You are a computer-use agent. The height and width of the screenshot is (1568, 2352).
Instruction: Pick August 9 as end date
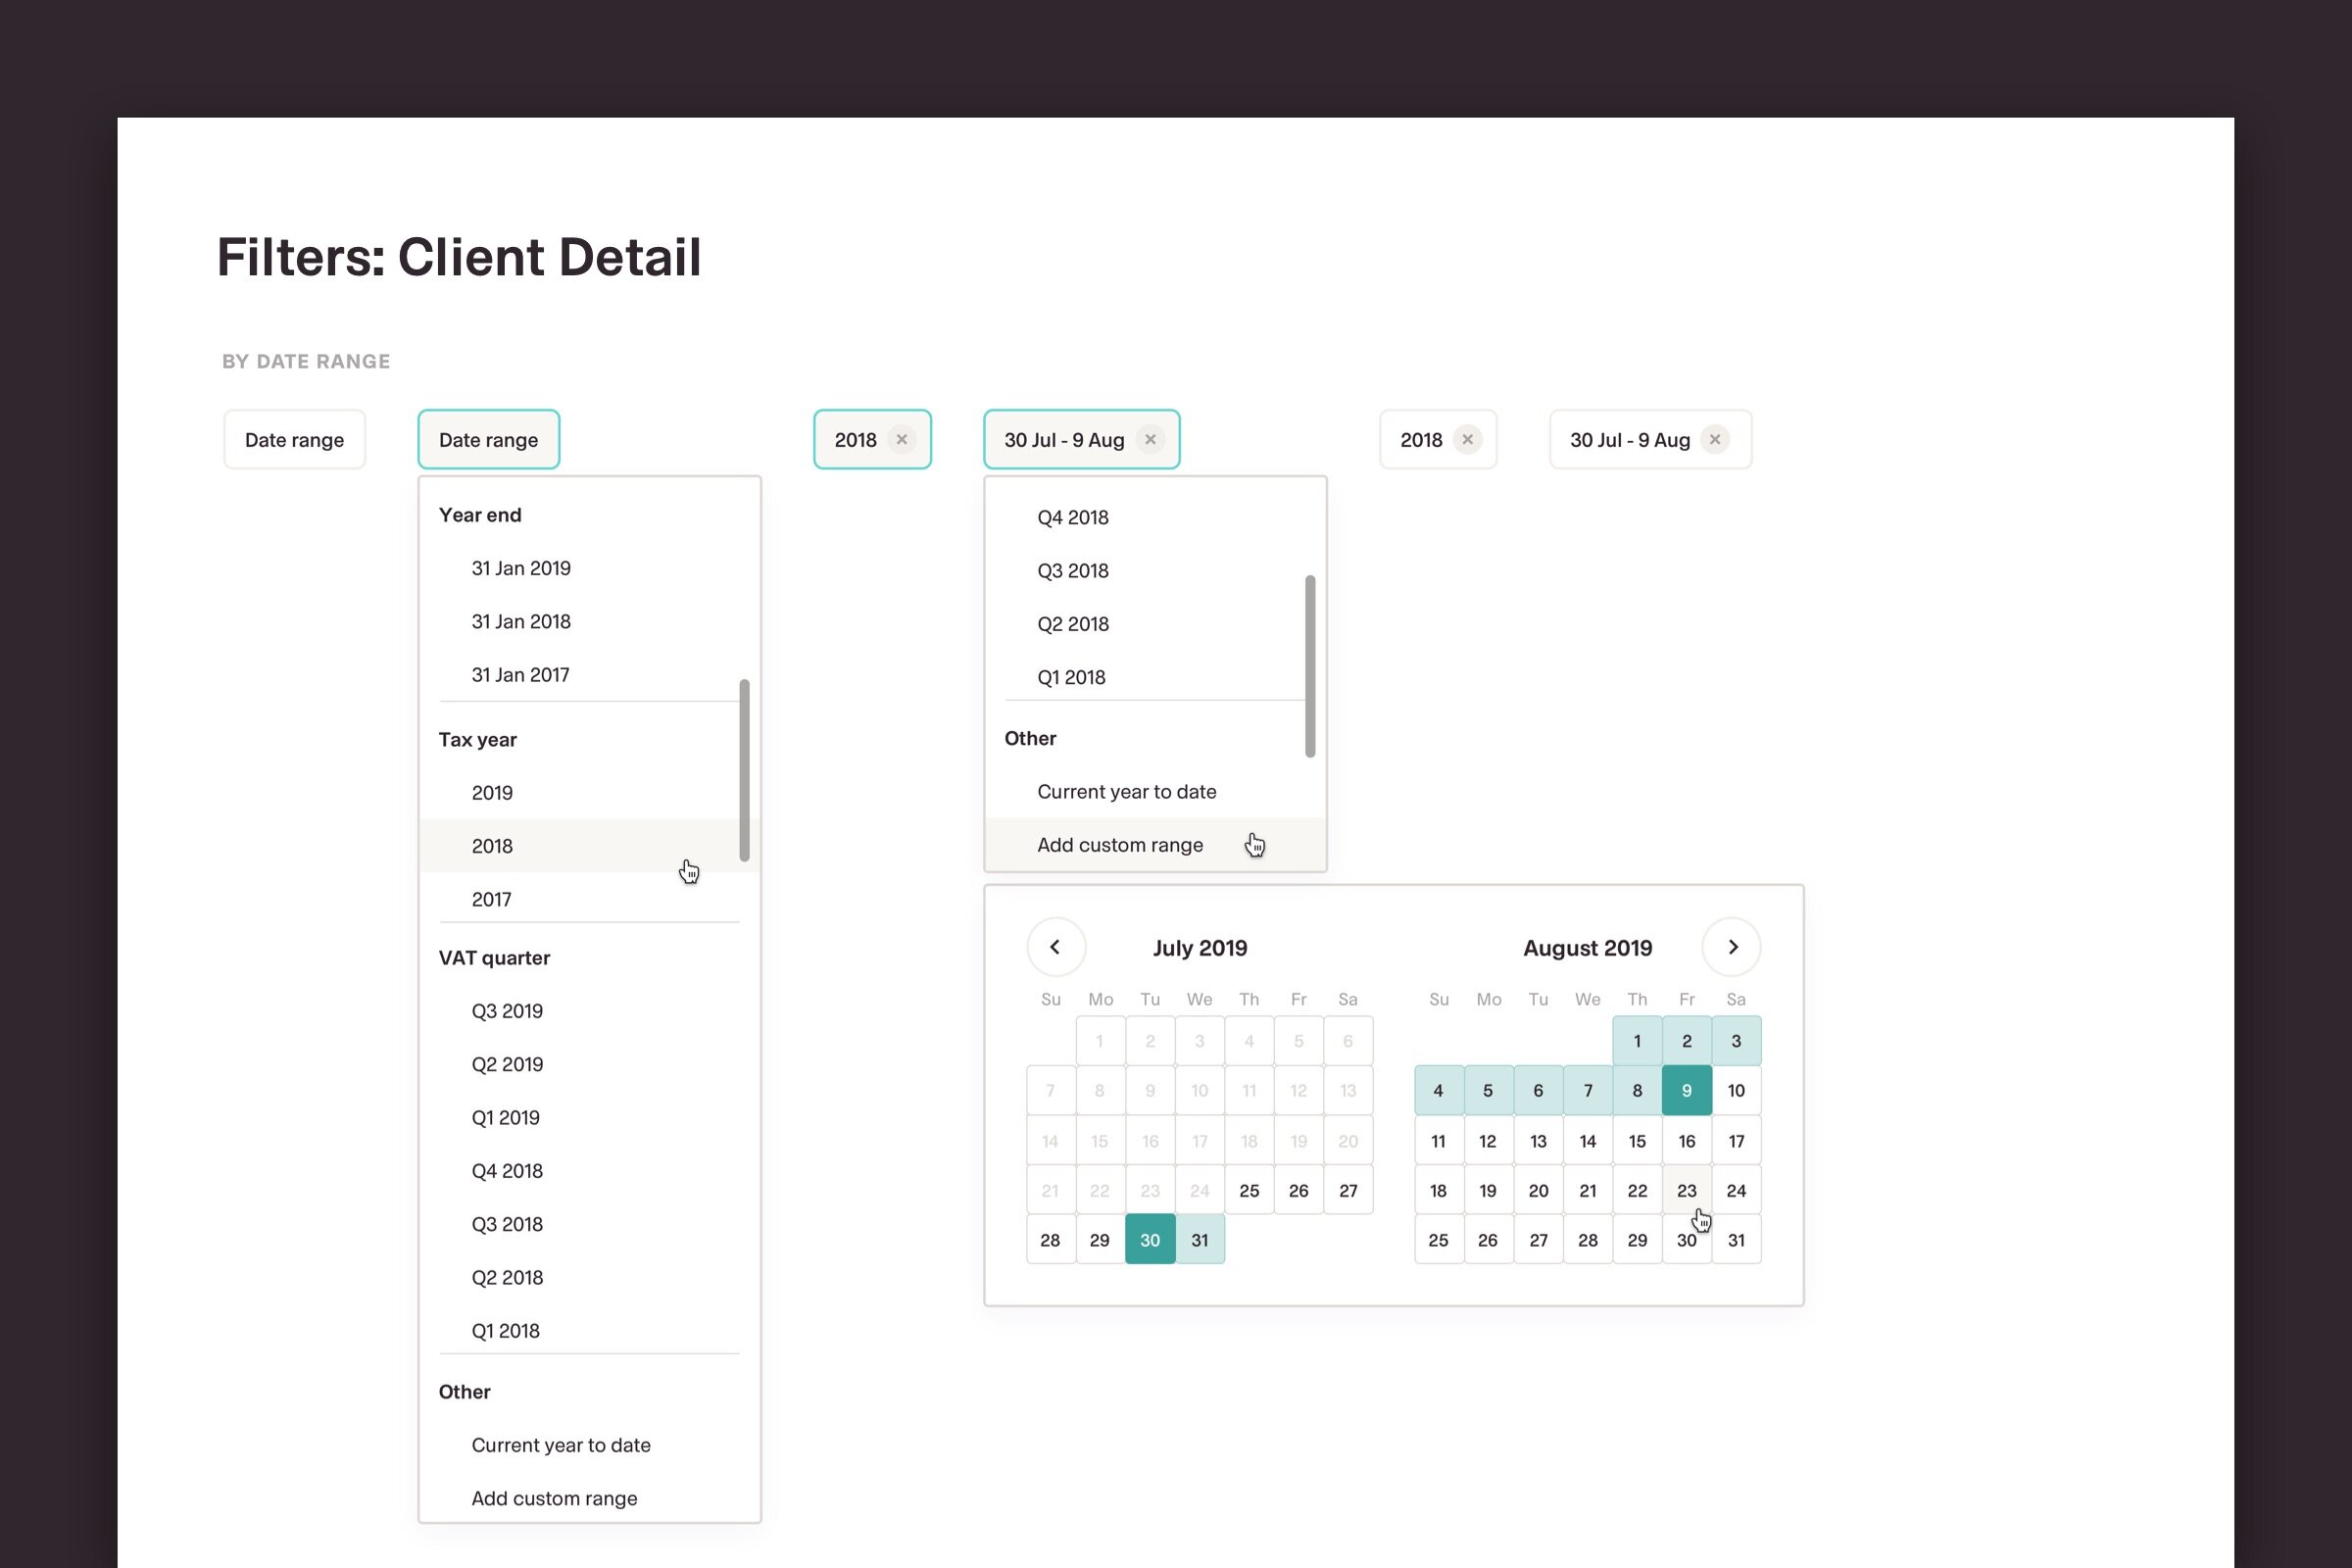(1686, 1091)
